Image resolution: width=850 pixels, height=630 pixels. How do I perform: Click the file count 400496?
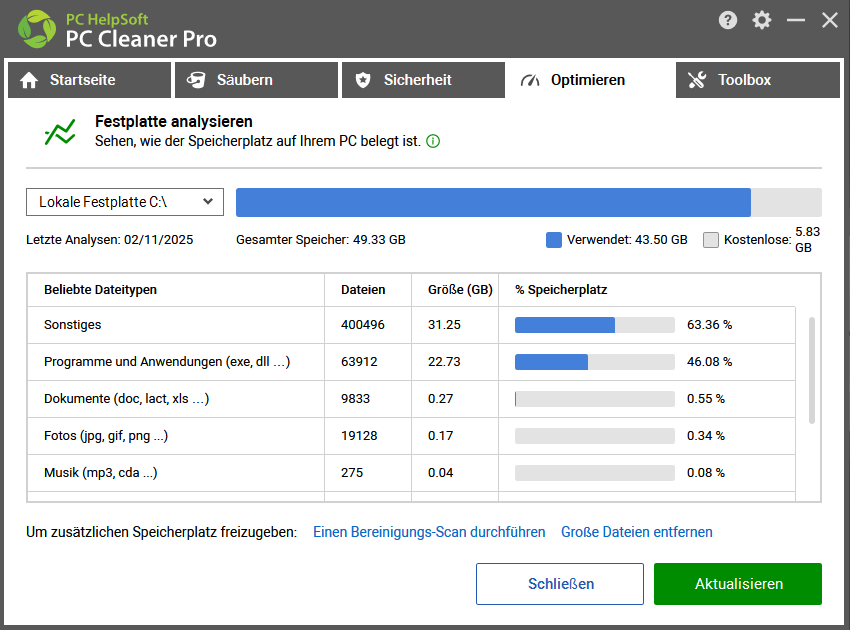pos(363,325)
